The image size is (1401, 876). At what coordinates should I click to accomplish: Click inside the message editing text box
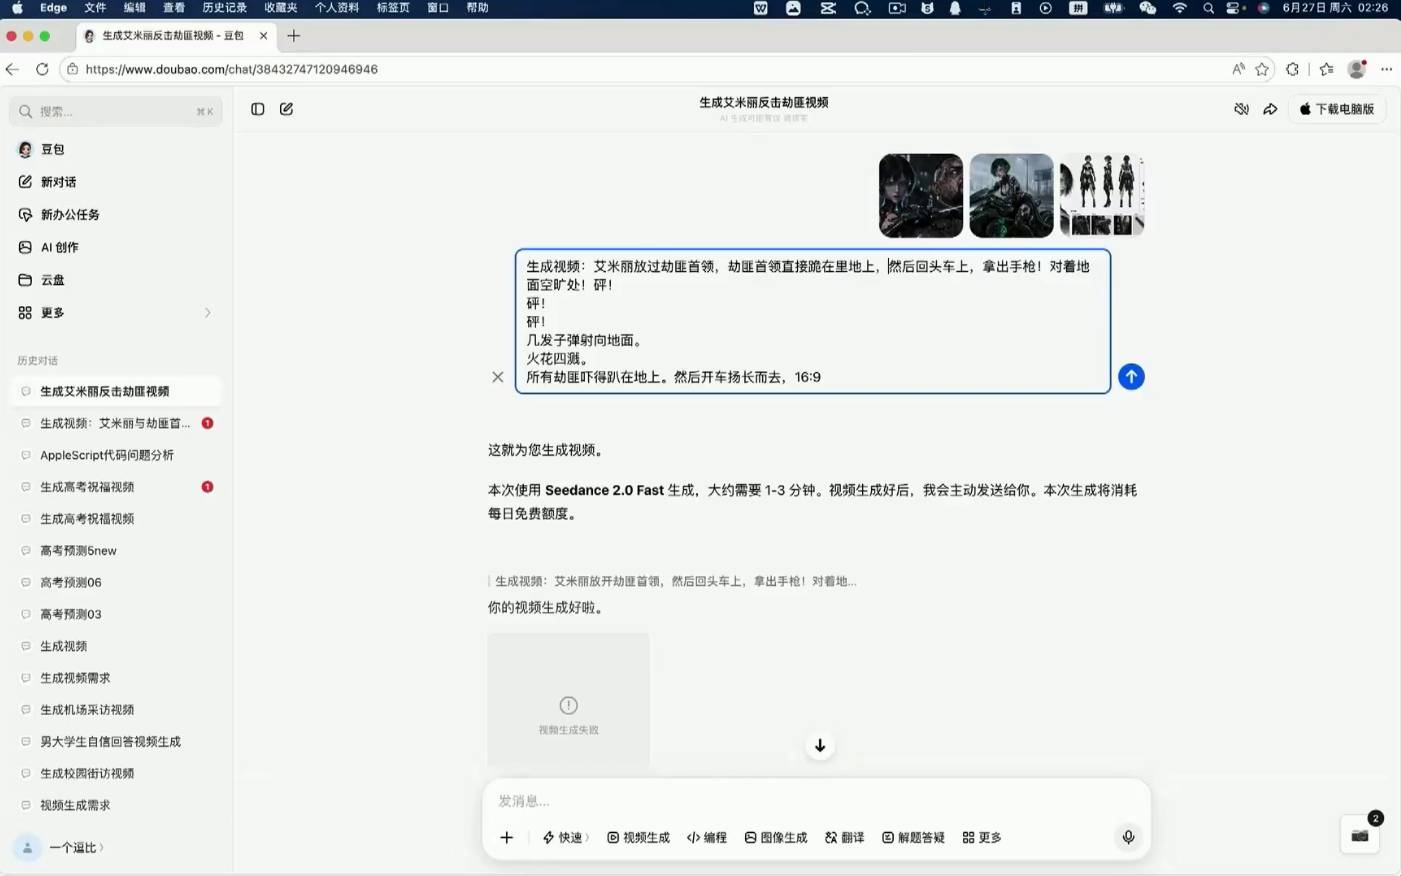coord(813,321)
